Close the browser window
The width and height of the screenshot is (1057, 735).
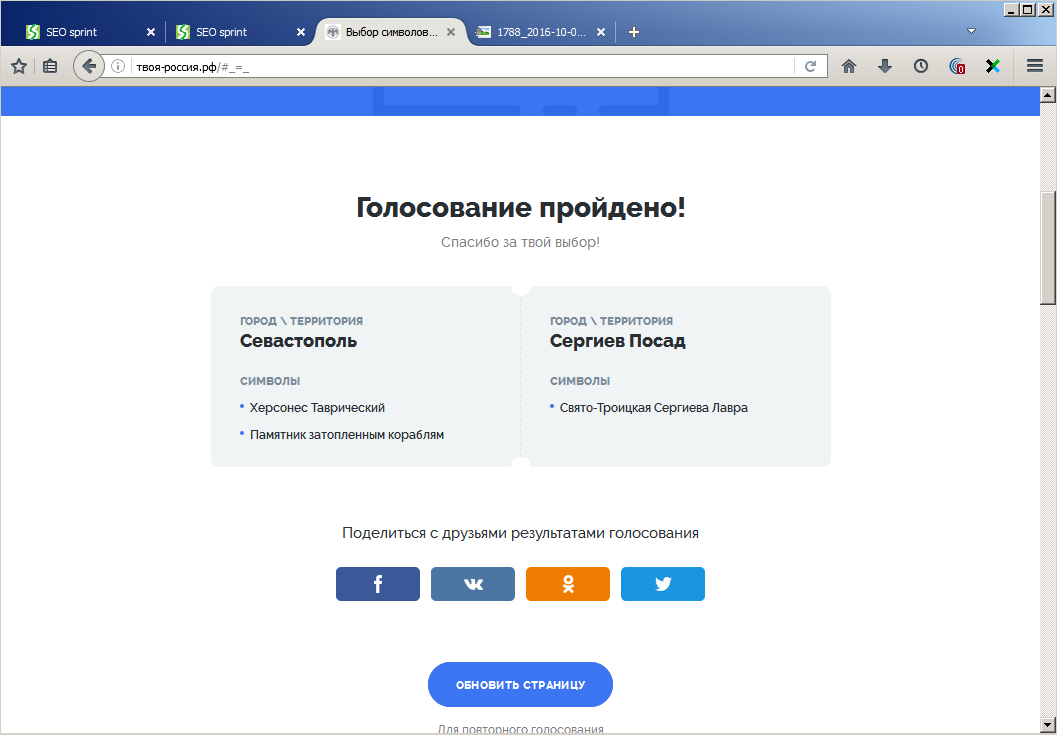click(1044, 9)
